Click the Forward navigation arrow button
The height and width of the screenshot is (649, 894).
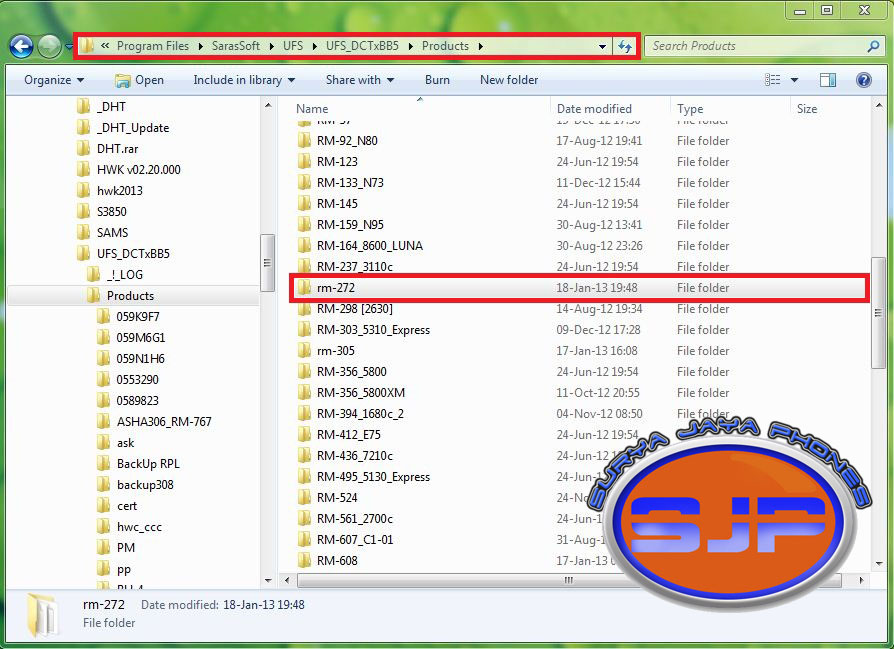coord(49,46)
